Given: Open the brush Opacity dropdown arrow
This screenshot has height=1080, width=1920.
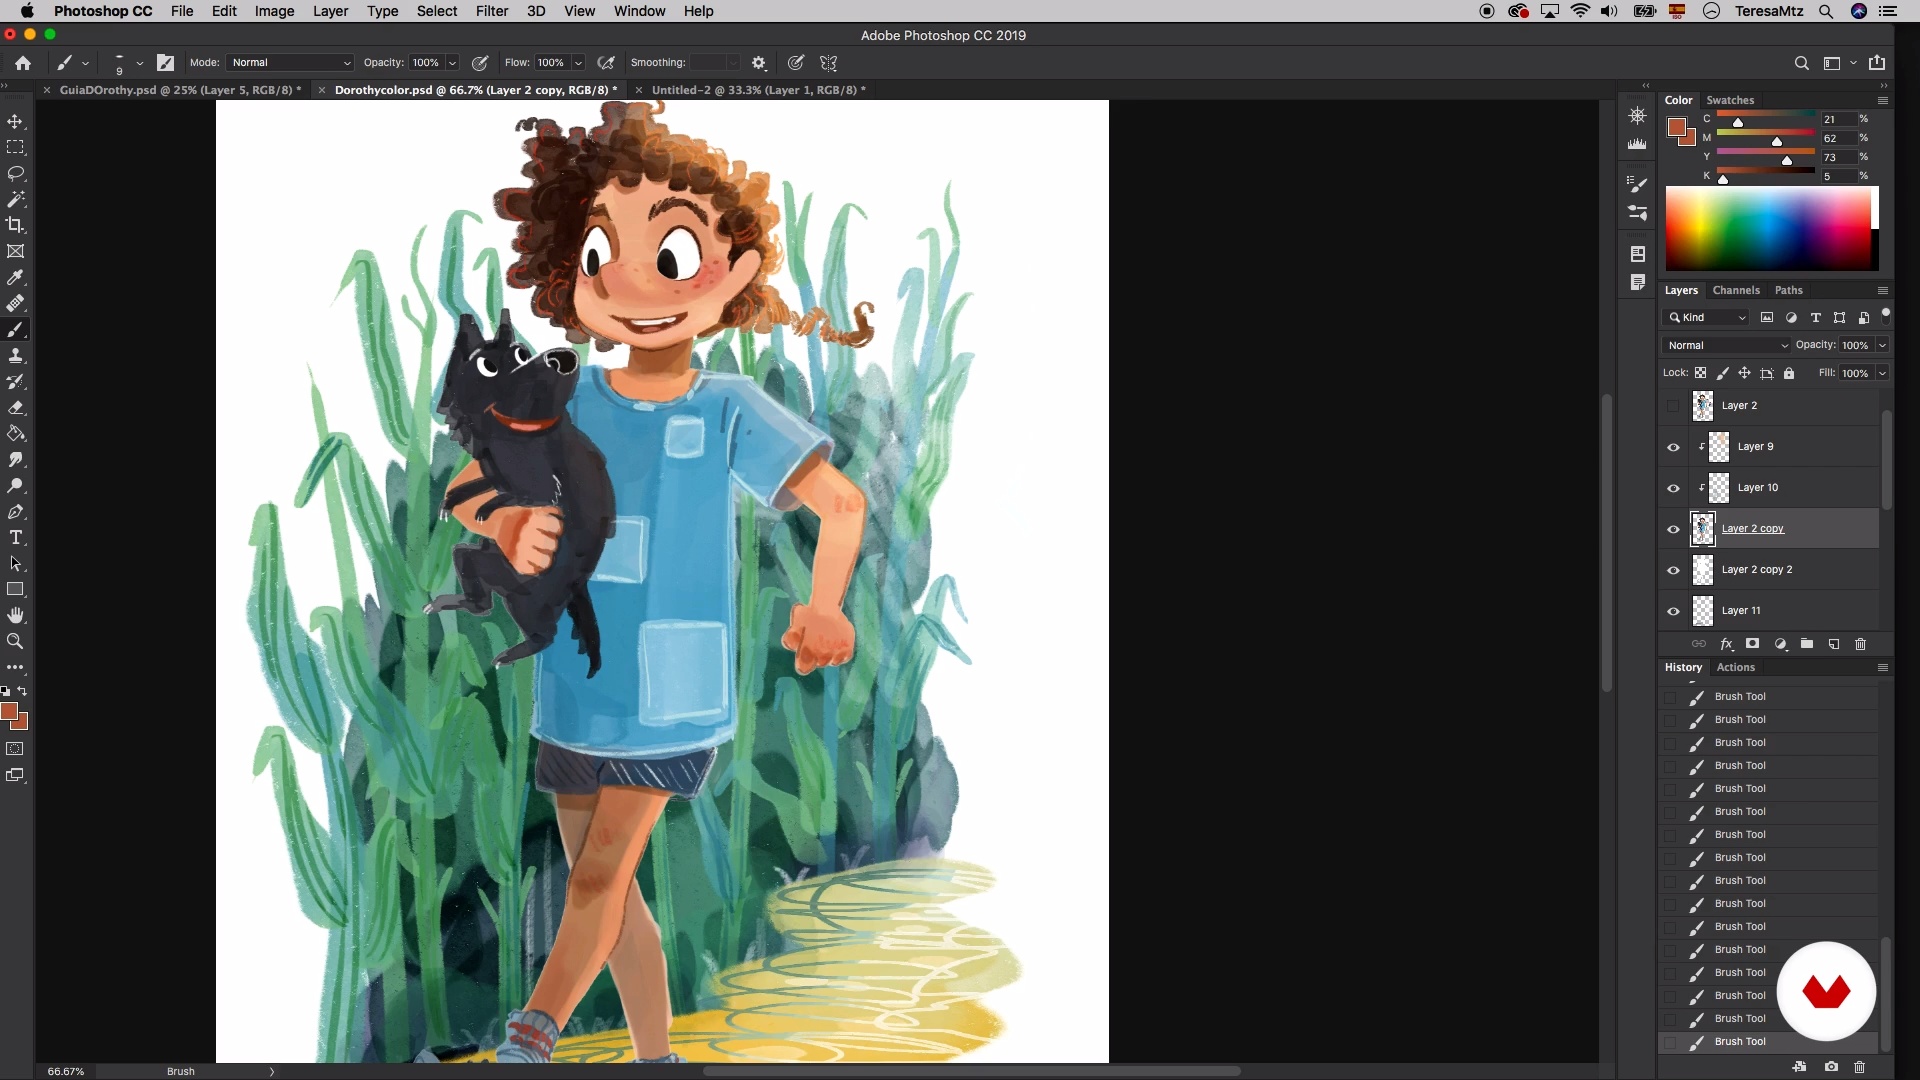Looking at the screenshot, I should (452, 62).
